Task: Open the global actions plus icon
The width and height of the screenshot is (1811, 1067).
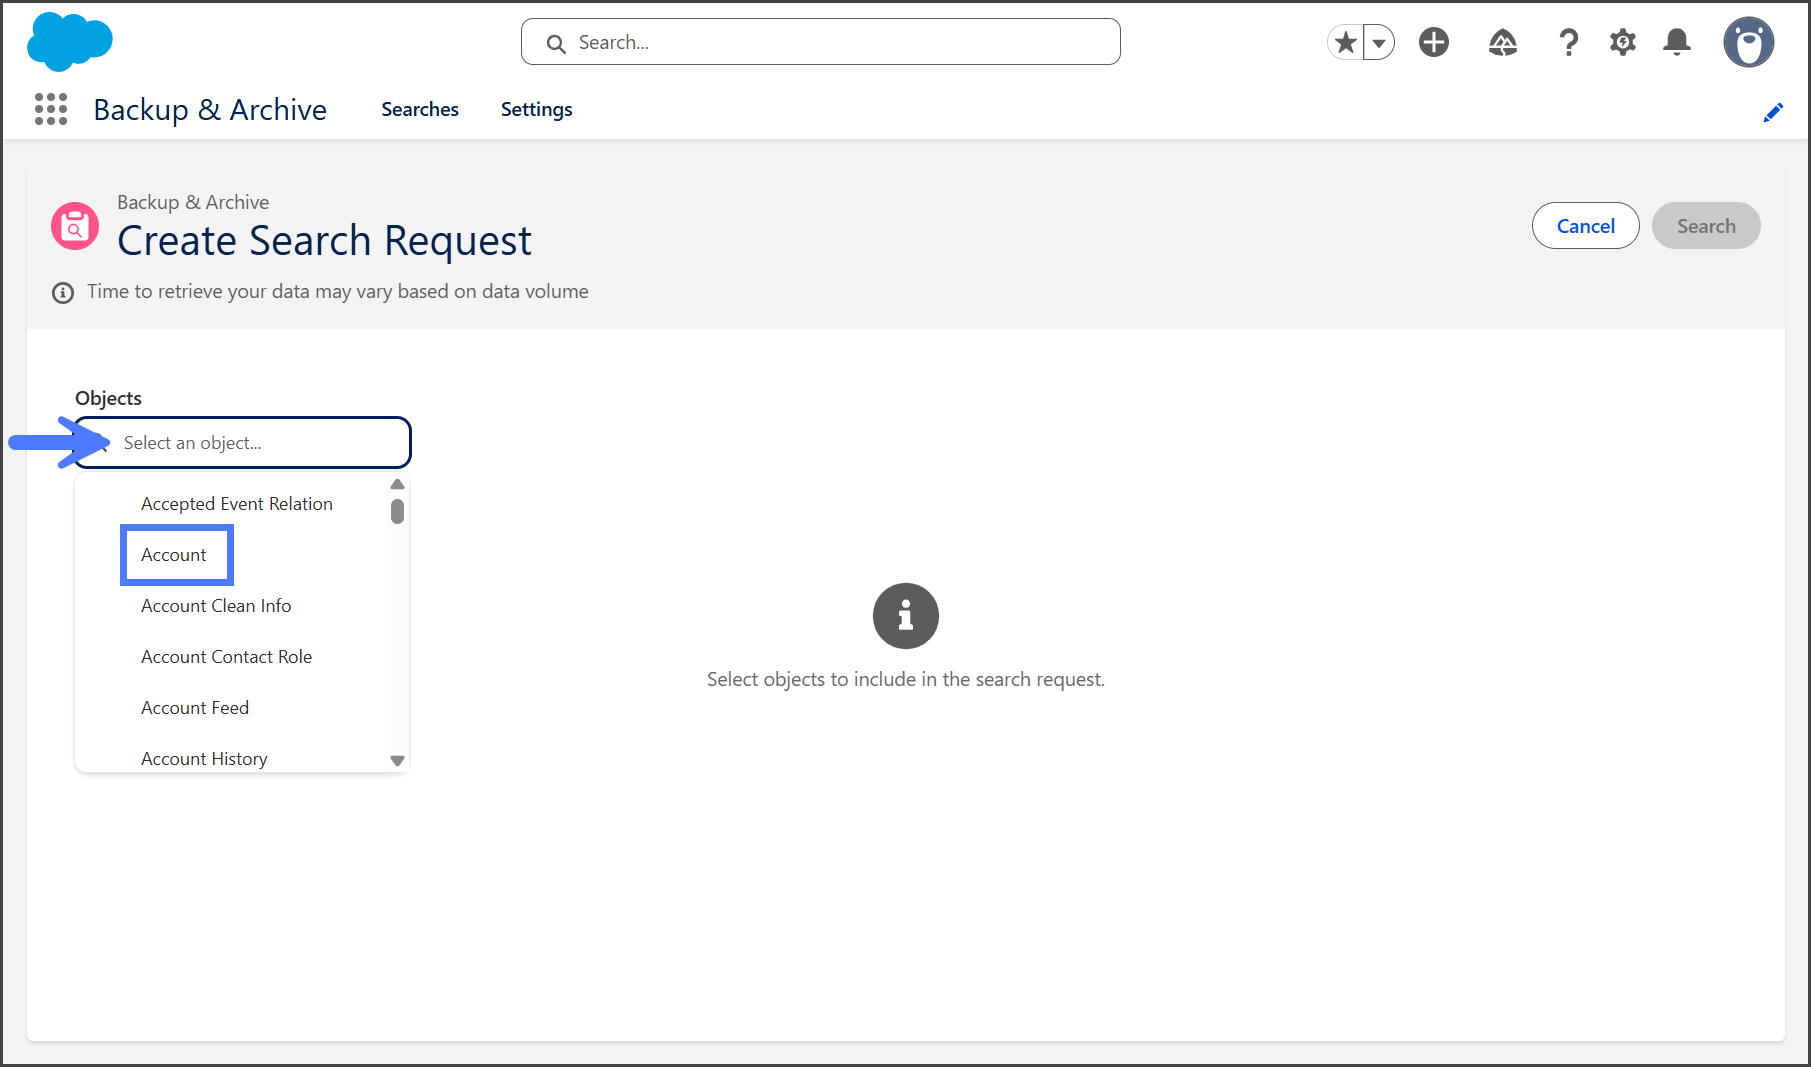Action: [1433, 42]
